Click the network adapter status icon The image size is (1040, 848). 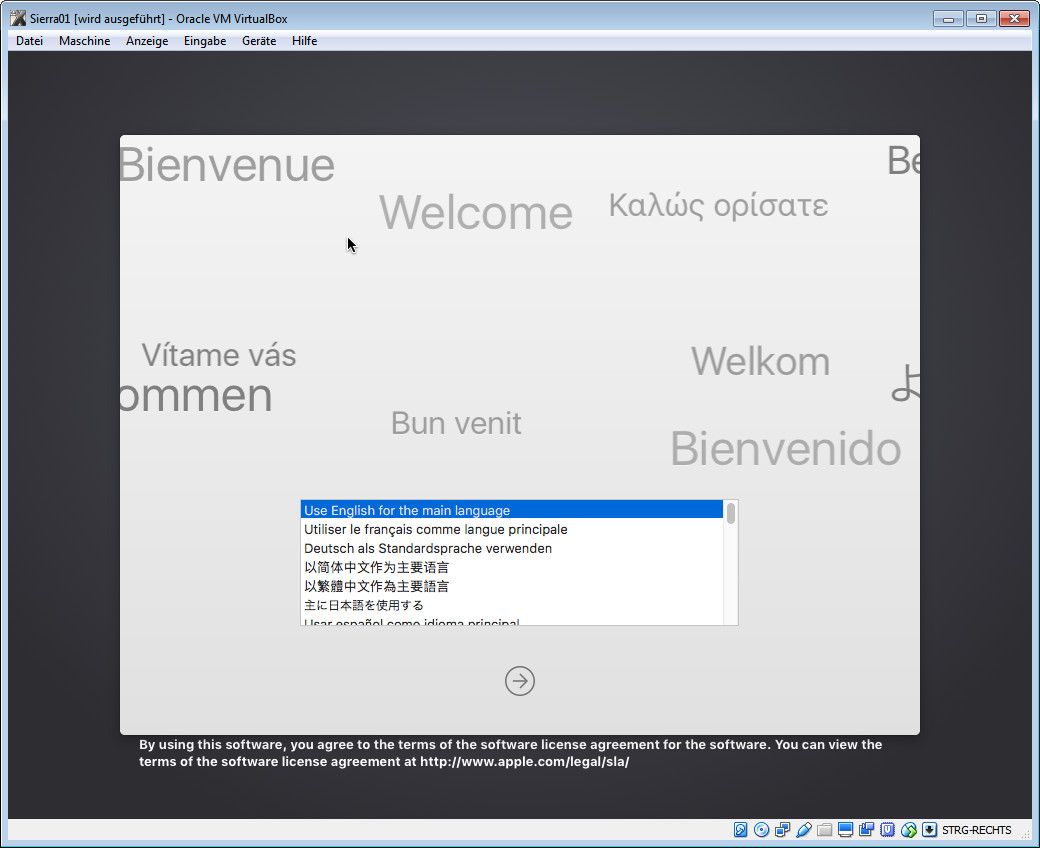click(783, 830)
